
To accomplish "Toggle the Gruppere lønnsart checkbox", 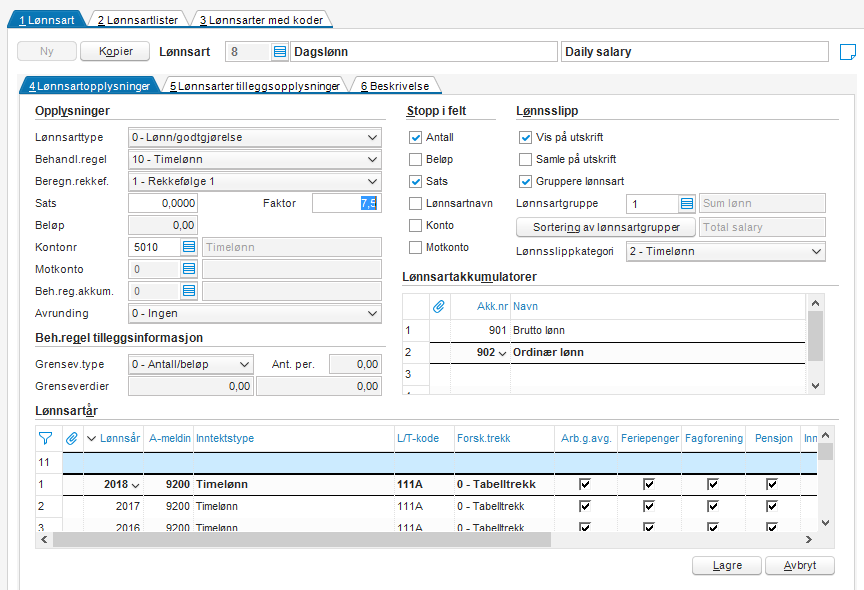I will pos(526,182).
